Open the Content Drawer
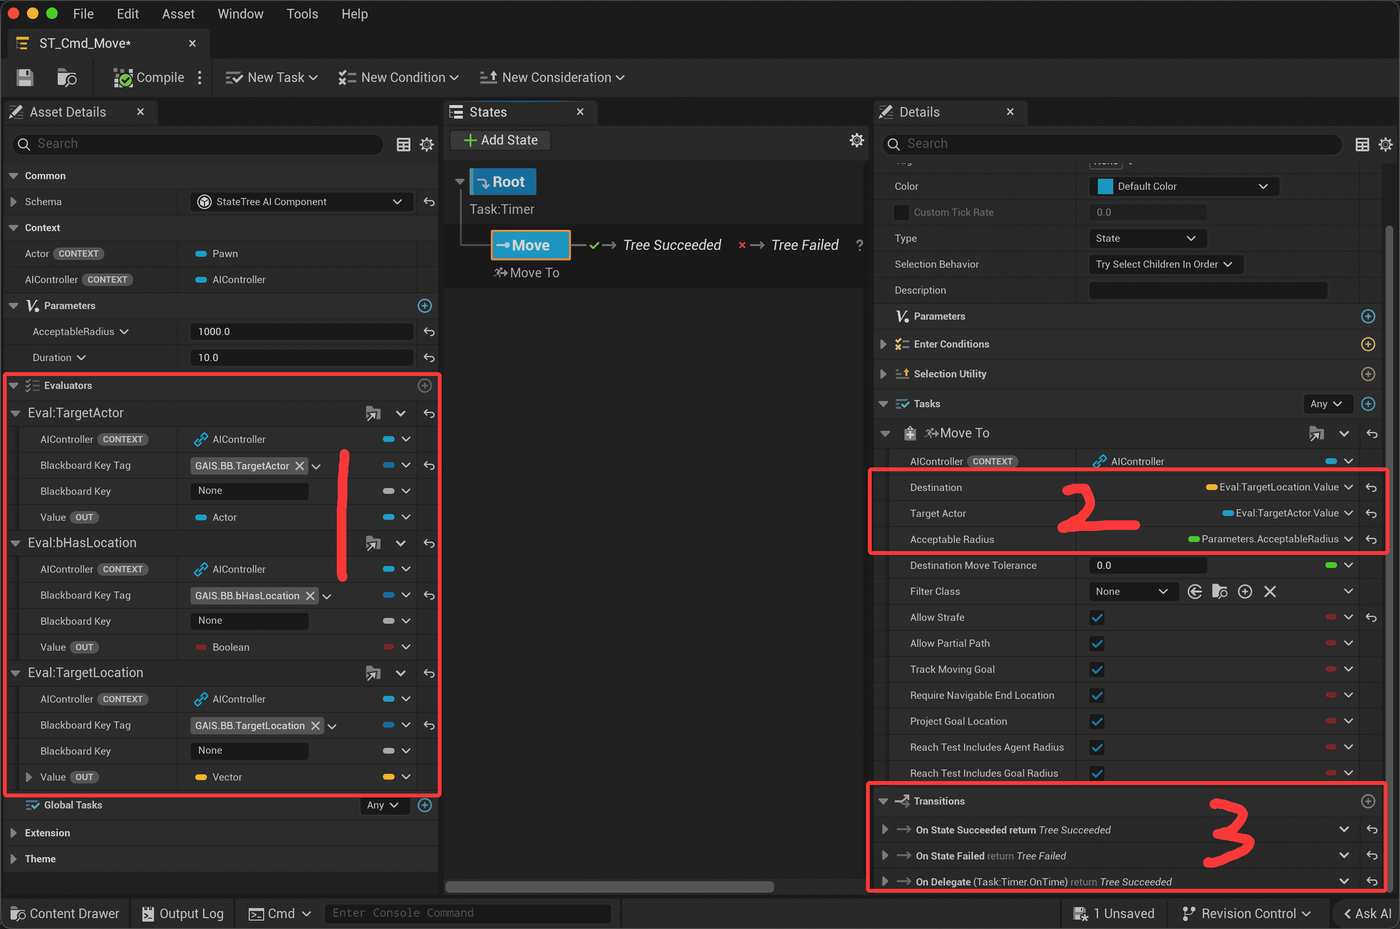1400x929 pixels. pos(65,914)
